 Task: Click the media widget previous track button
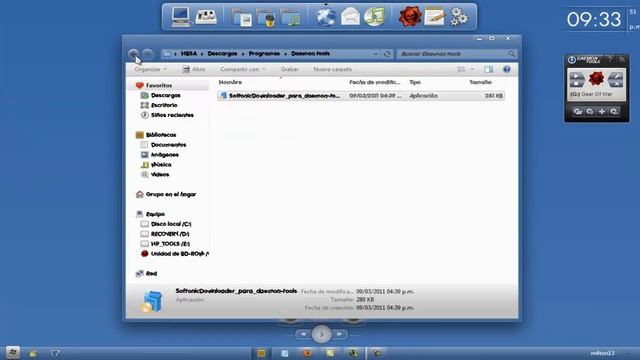pos(303,334)
